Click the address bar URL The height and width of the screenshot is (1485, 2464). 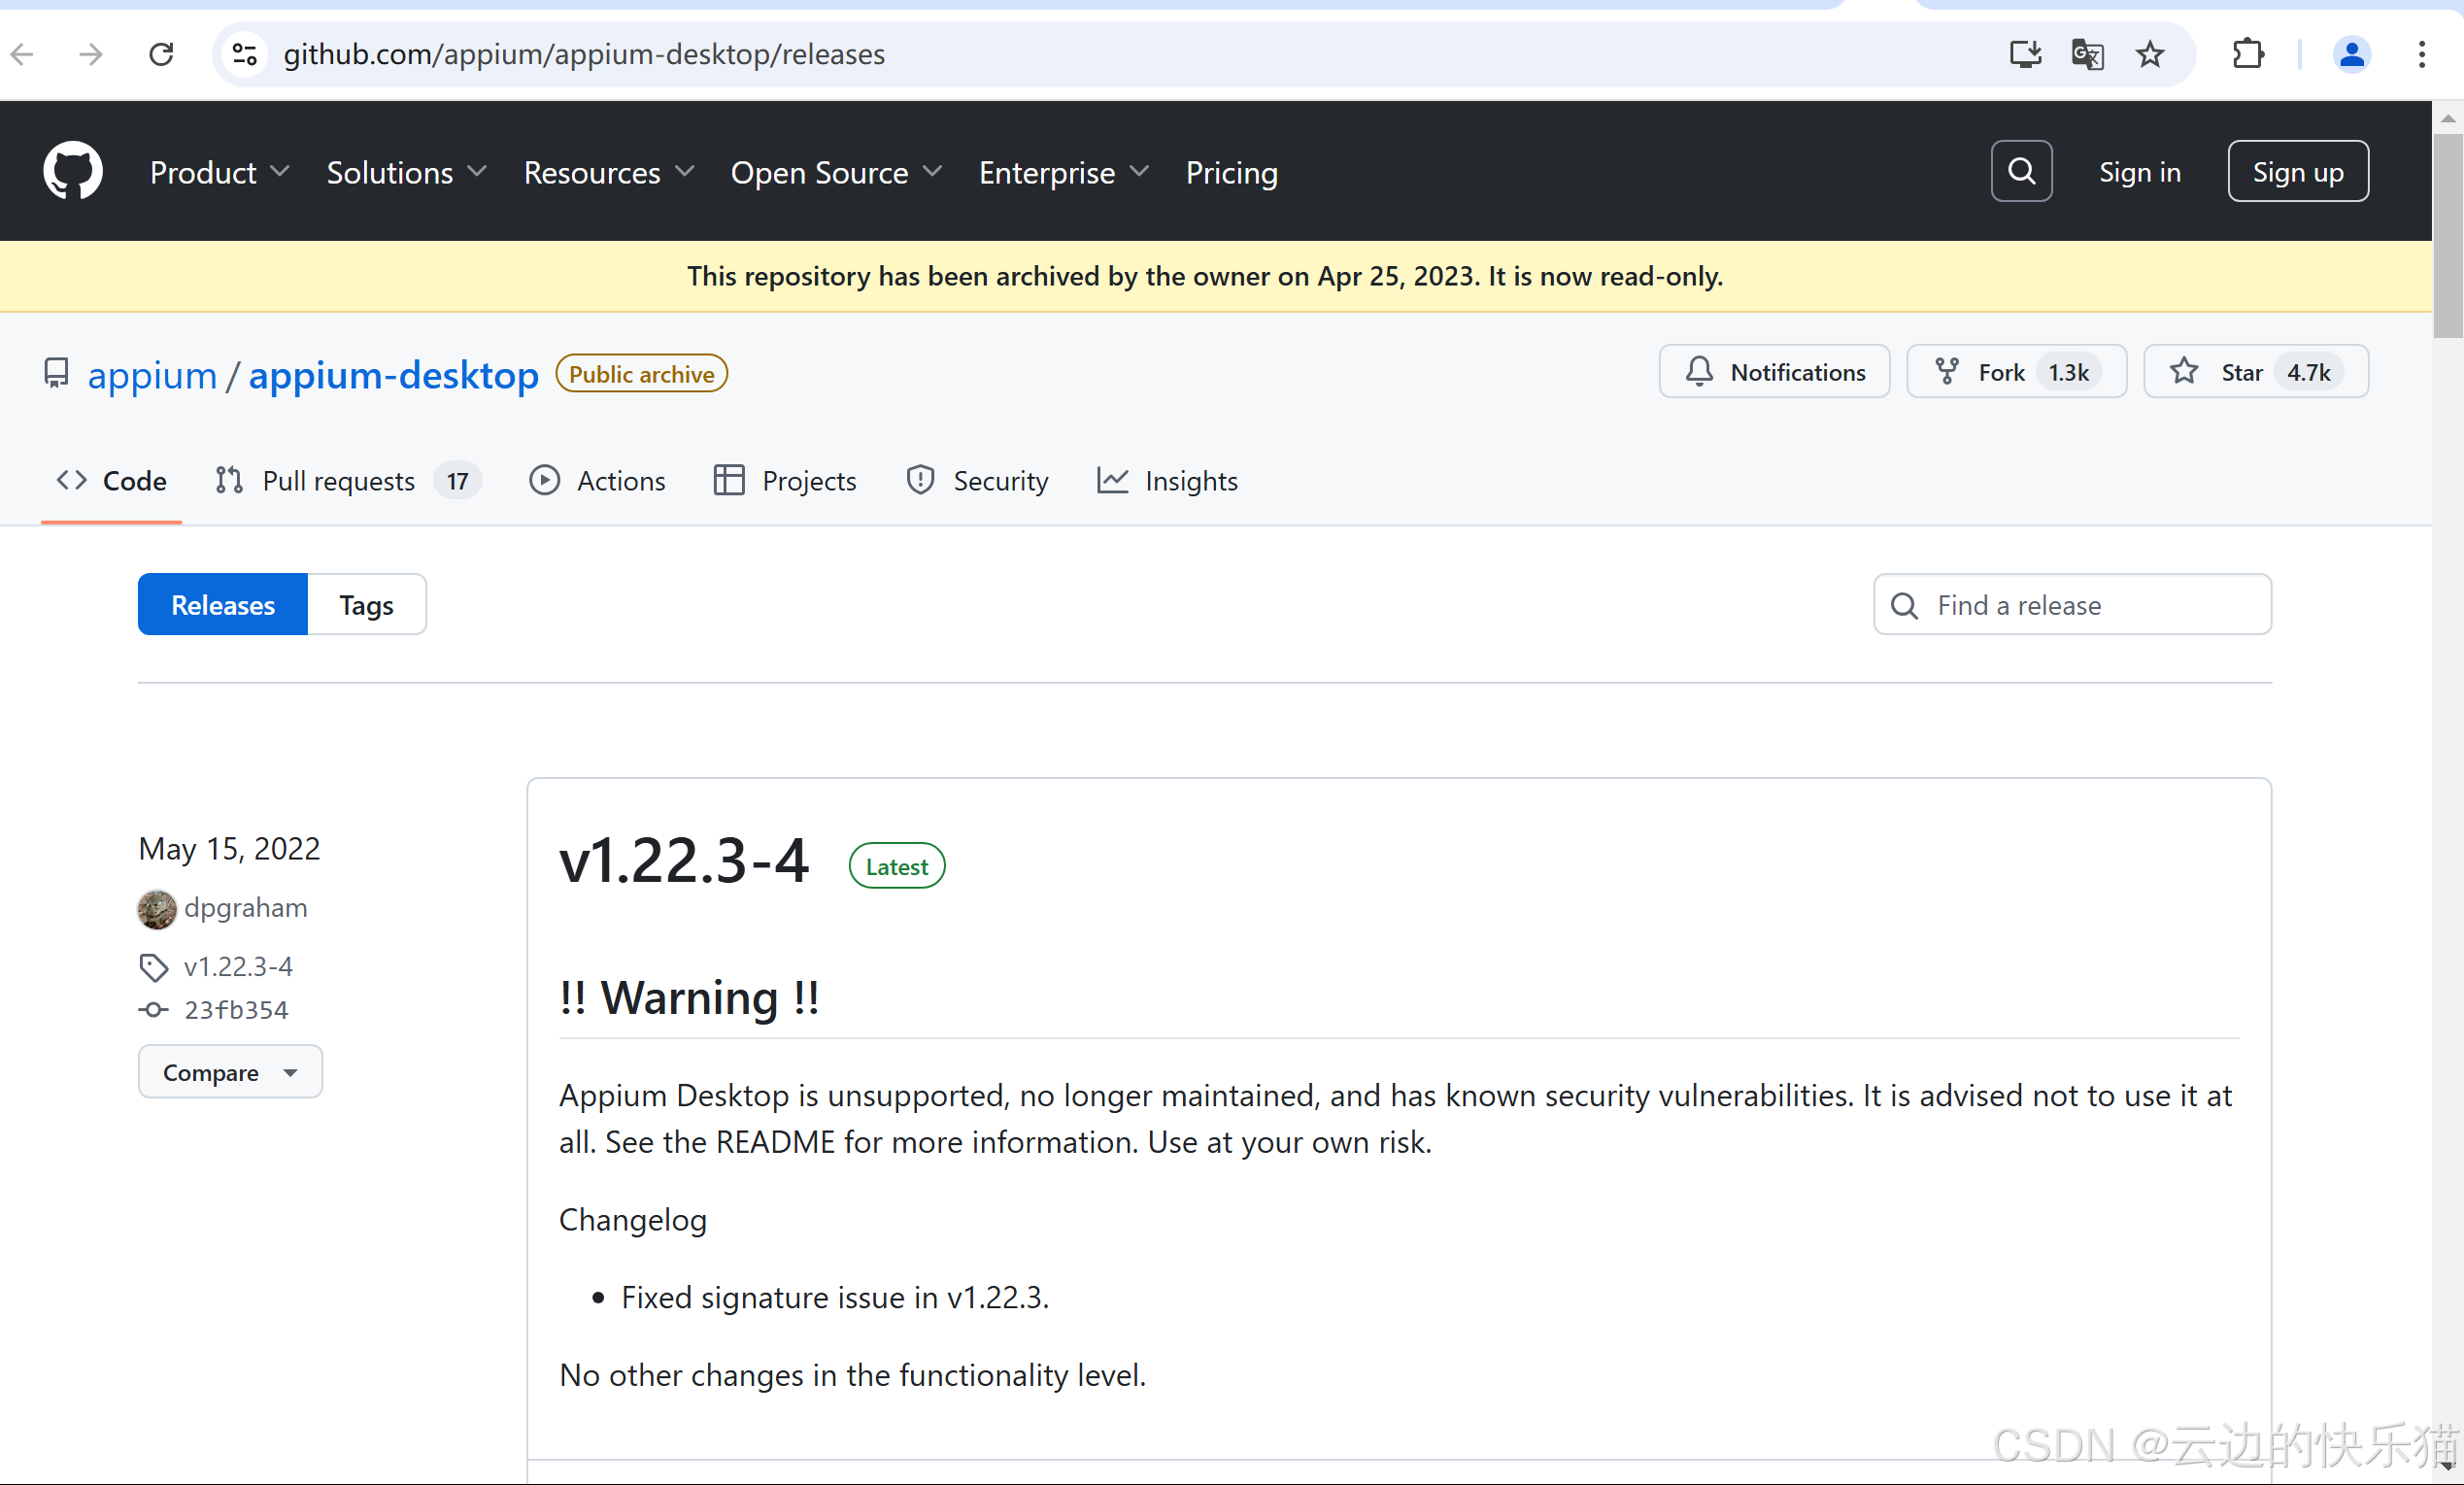point(584,54)
